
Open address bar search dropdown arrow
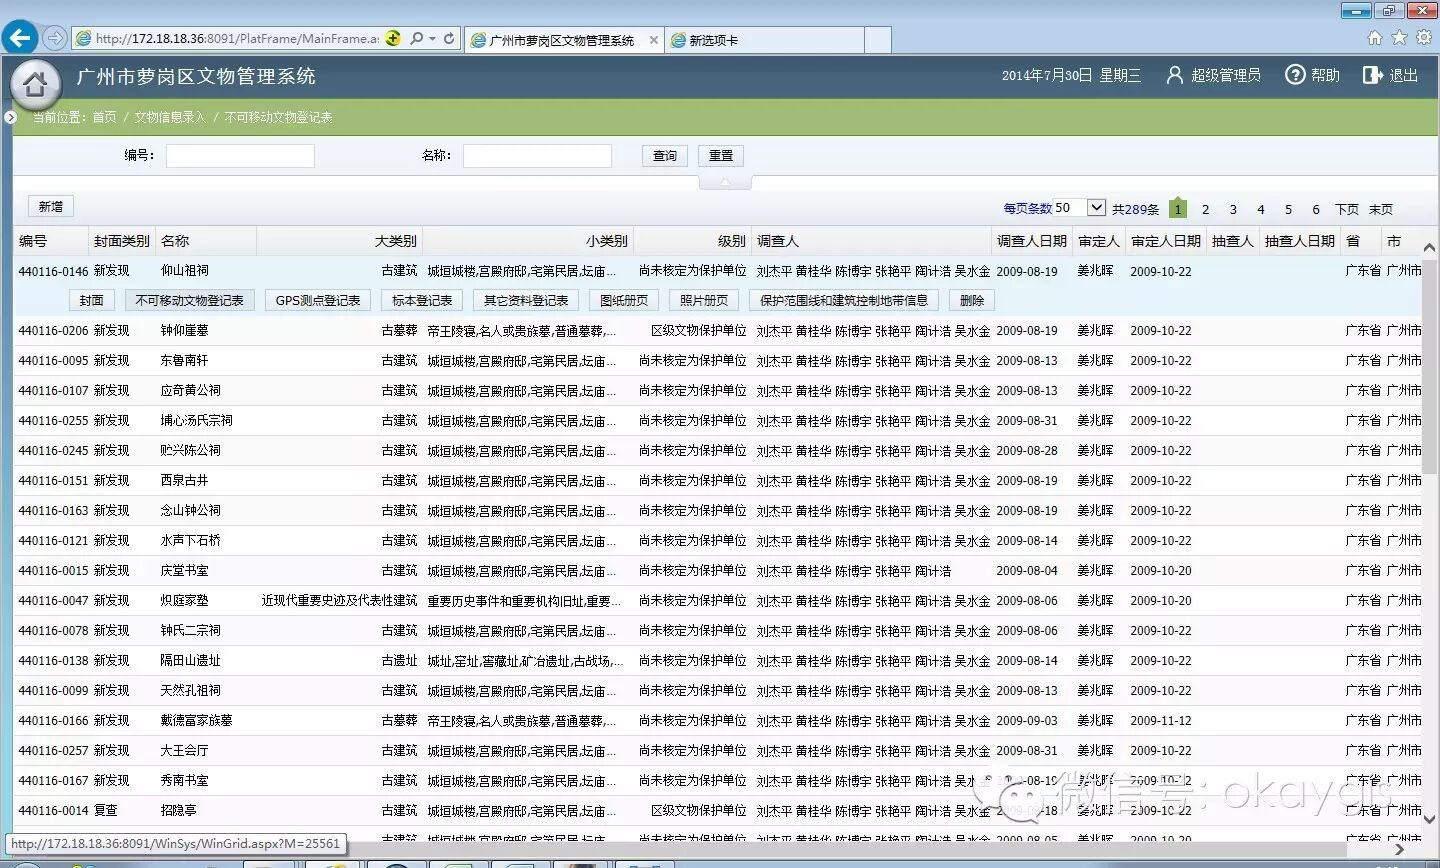tap(432, 39)
